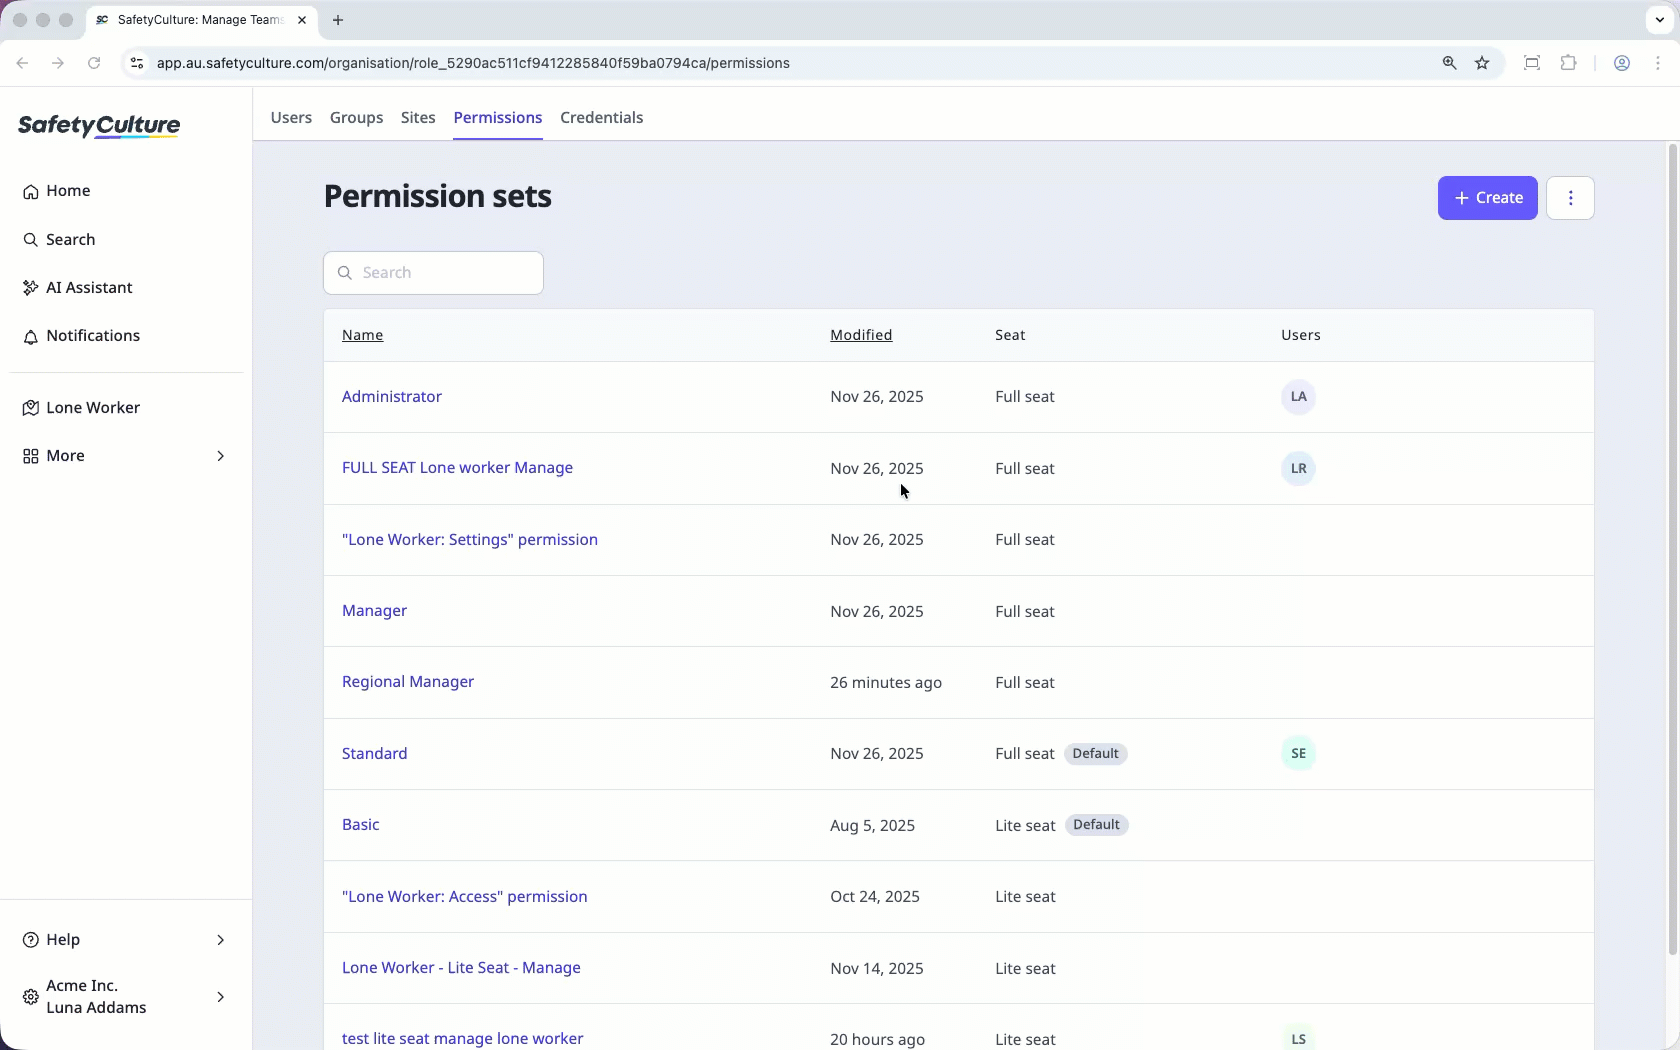The width and height of the screenshot is (1680, 1050).
Task: Click the LA user avatar
Action: coord(1298,397)
